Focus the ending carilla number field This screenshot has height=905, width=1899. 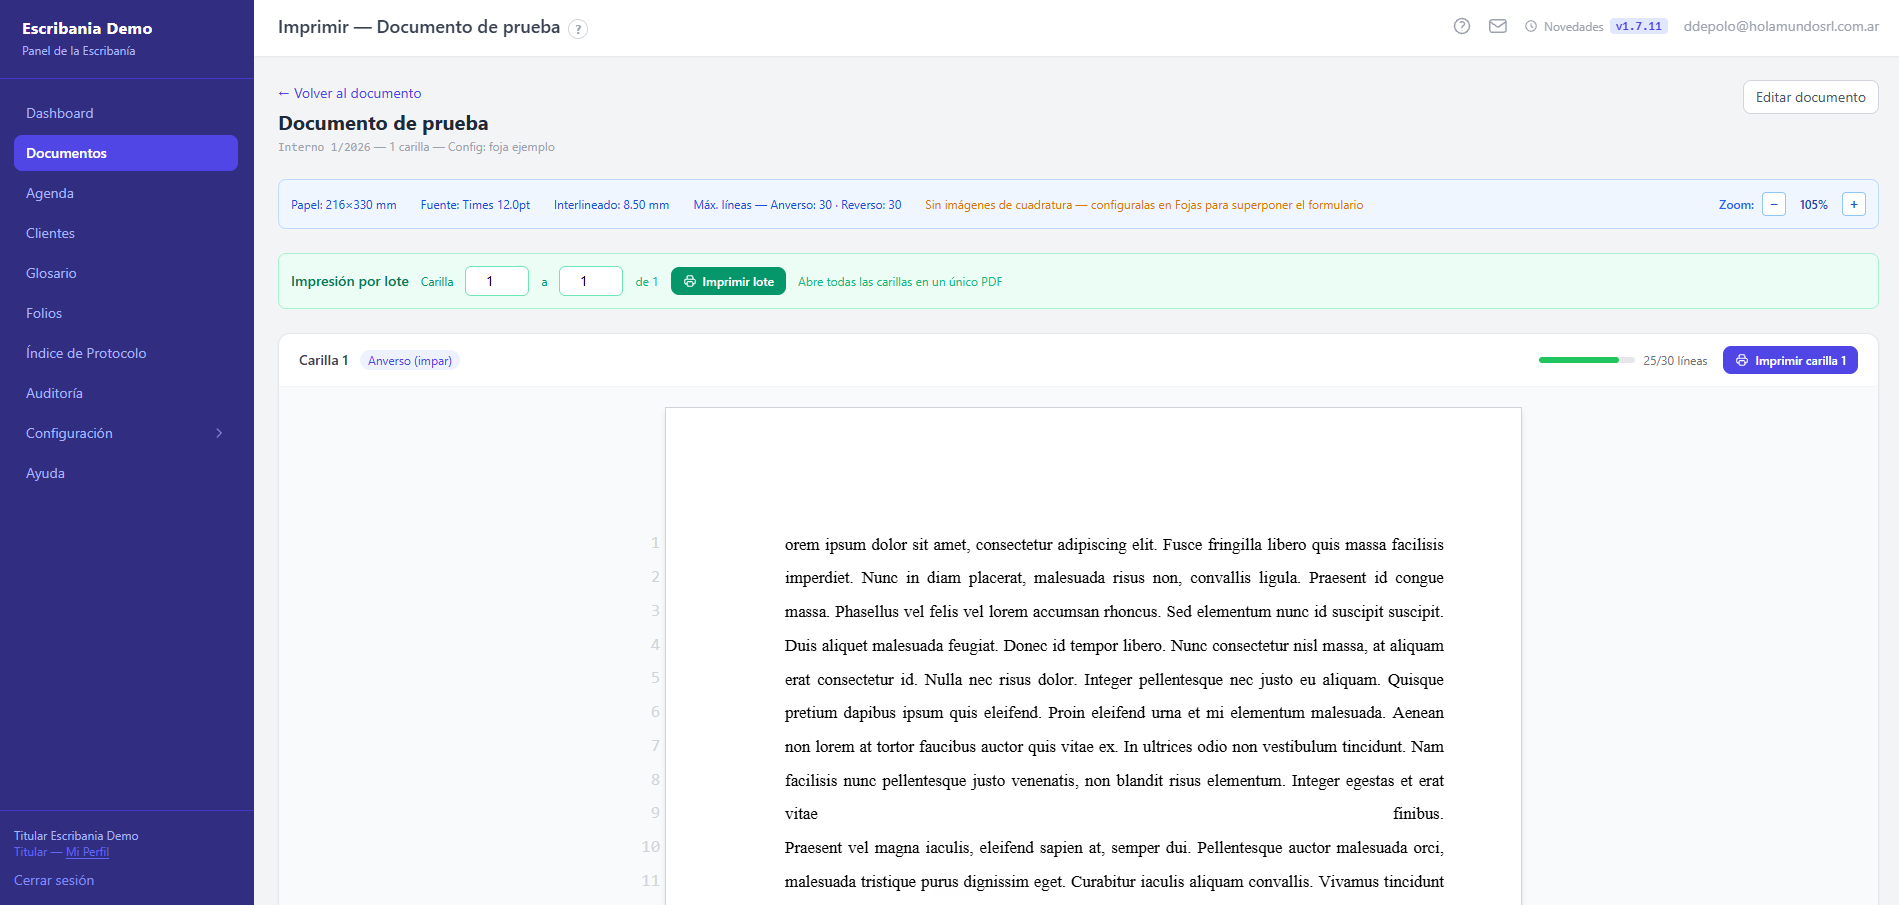point(591,281)
